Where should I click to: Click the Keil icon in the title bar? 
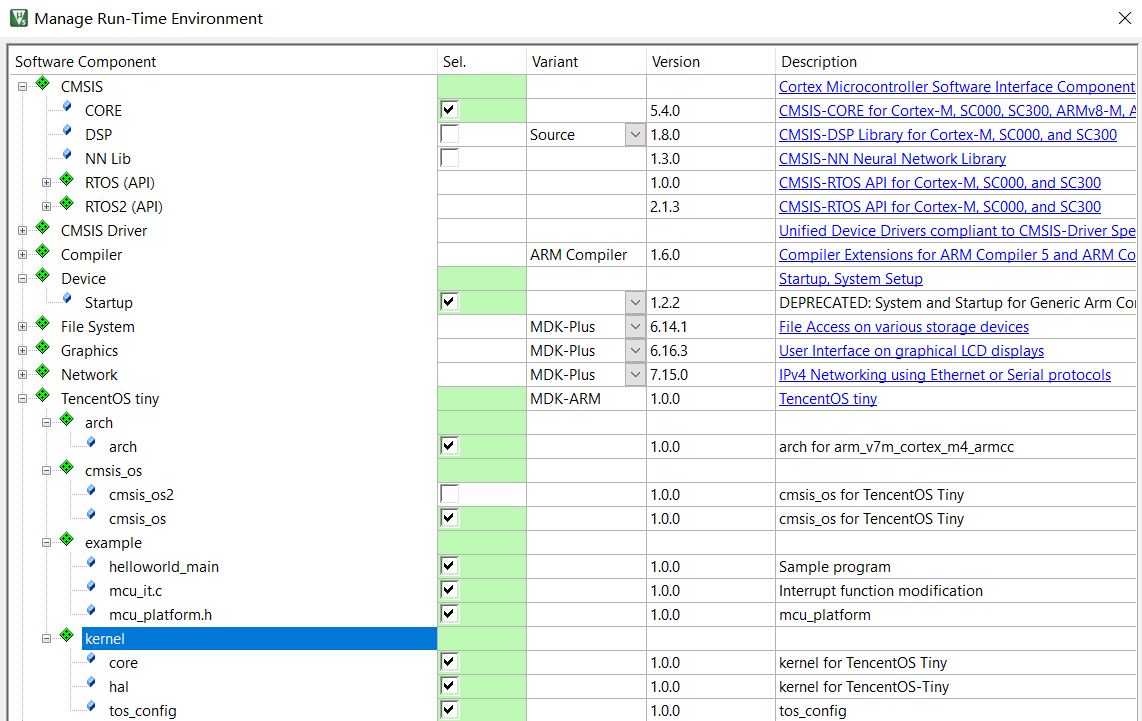[19, 18]
